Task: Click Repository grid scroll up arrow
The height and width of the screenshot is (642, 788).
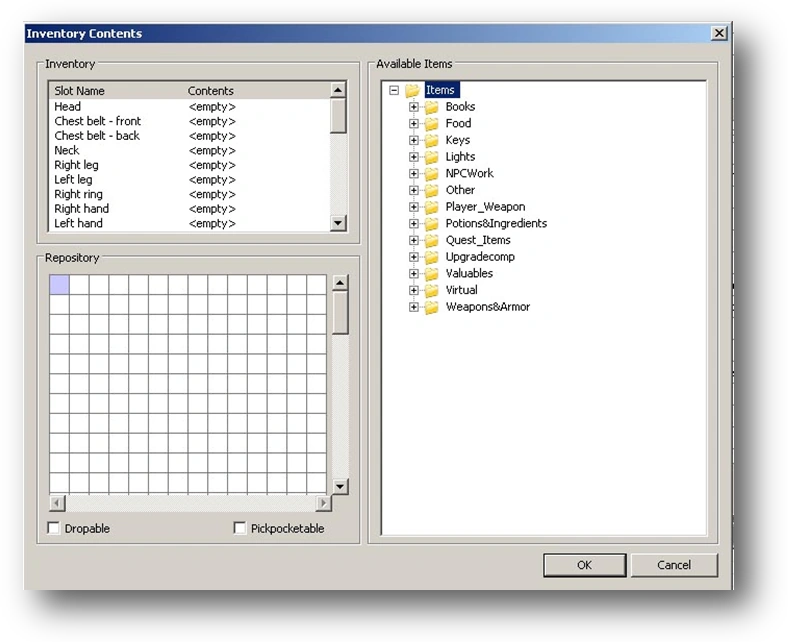Action: [340, 283]
